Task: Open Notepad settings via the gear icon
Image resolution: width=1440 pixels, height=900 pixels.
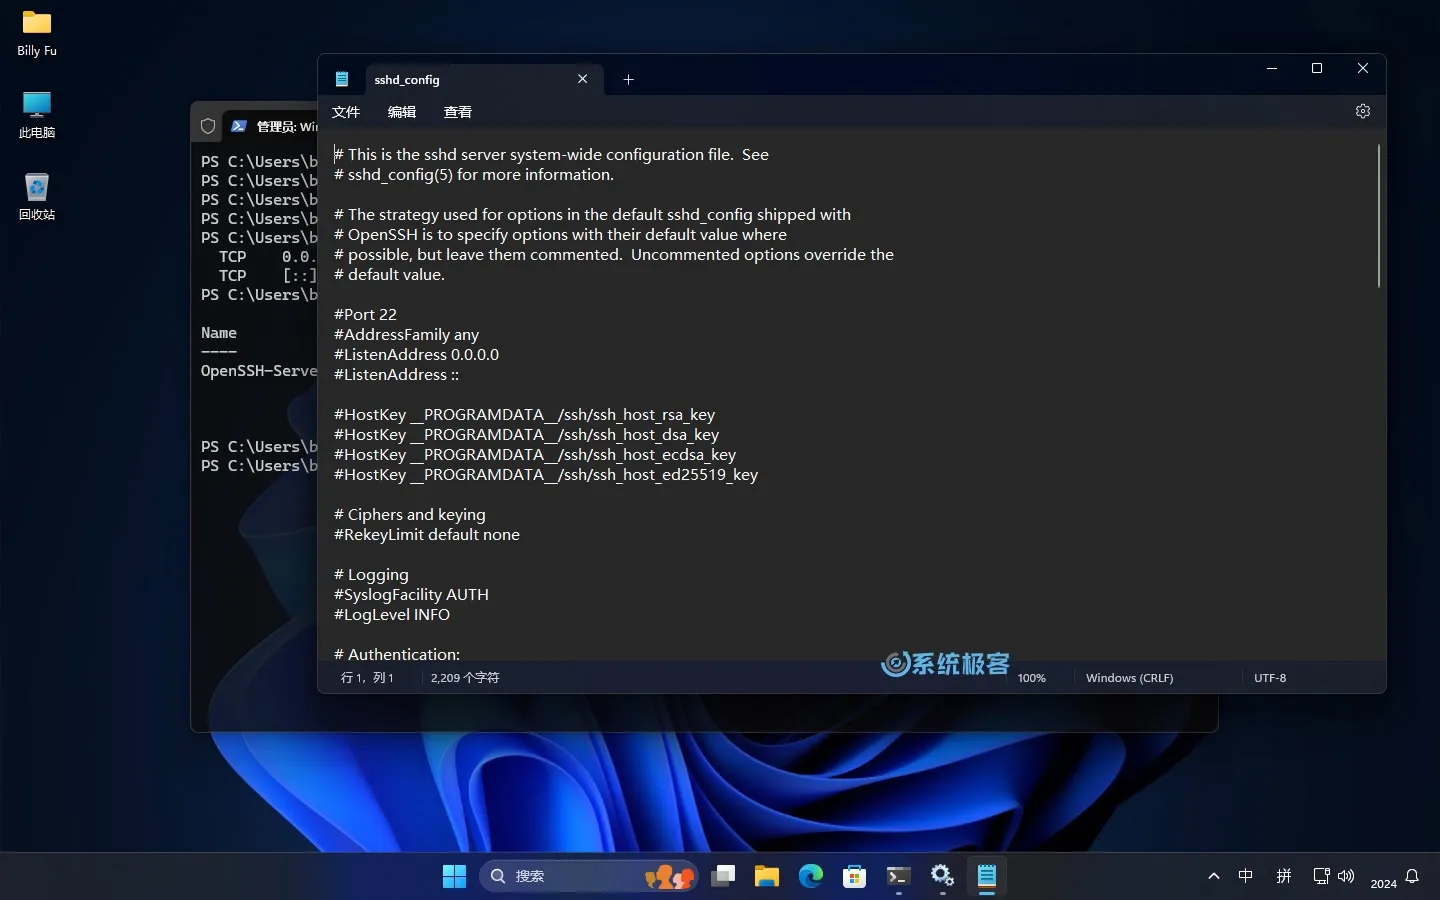Action: (1362, 111)
